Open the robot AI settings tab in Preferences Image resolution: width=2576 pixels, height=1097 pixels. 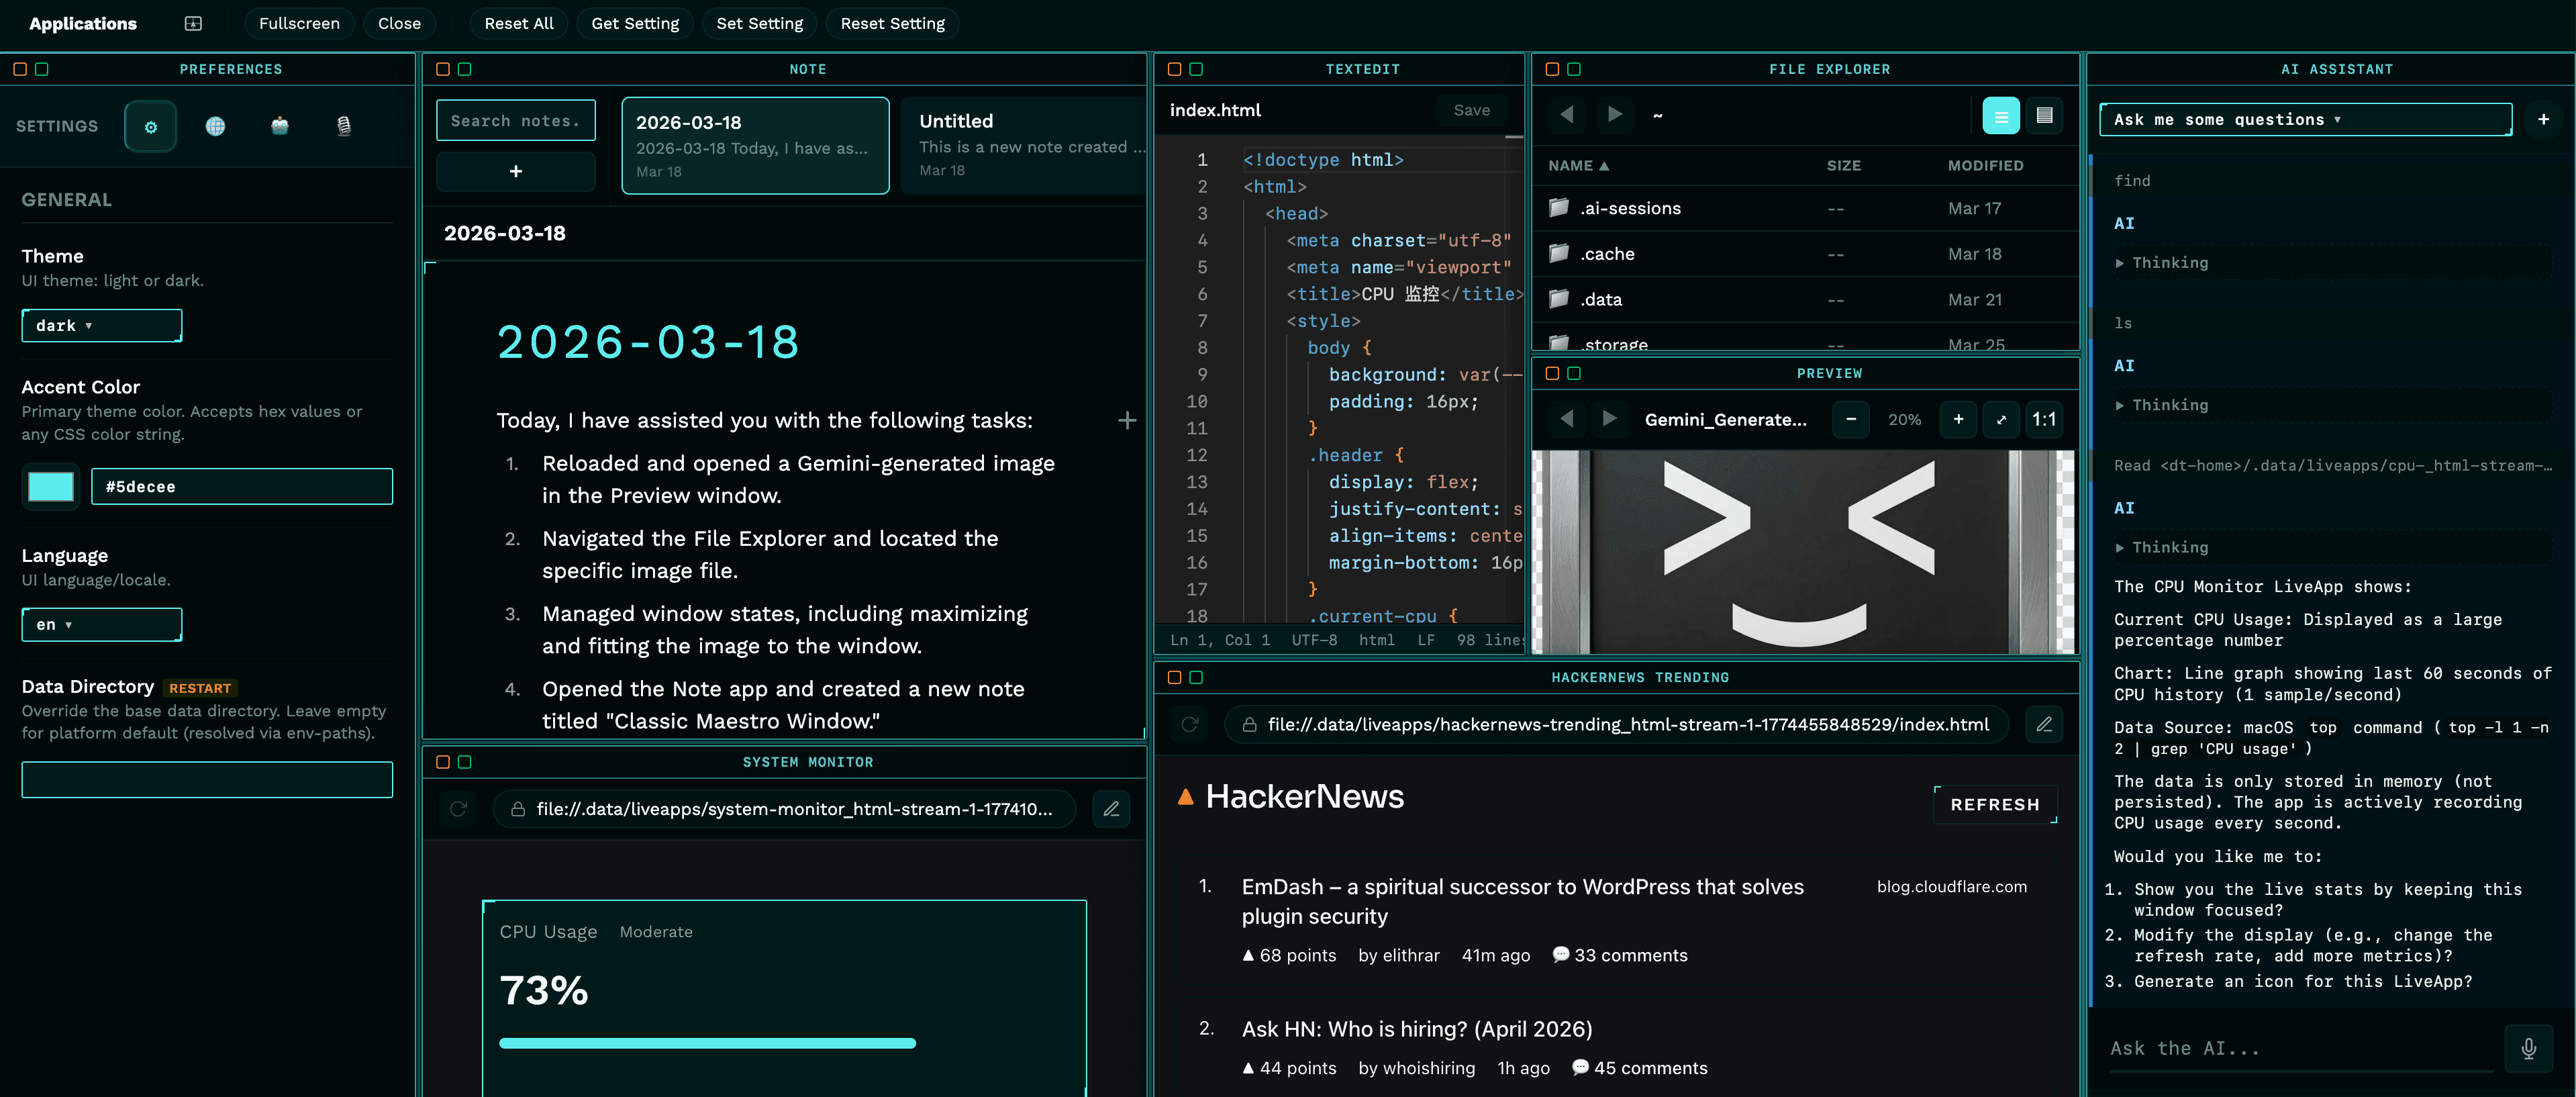point(280,126)
